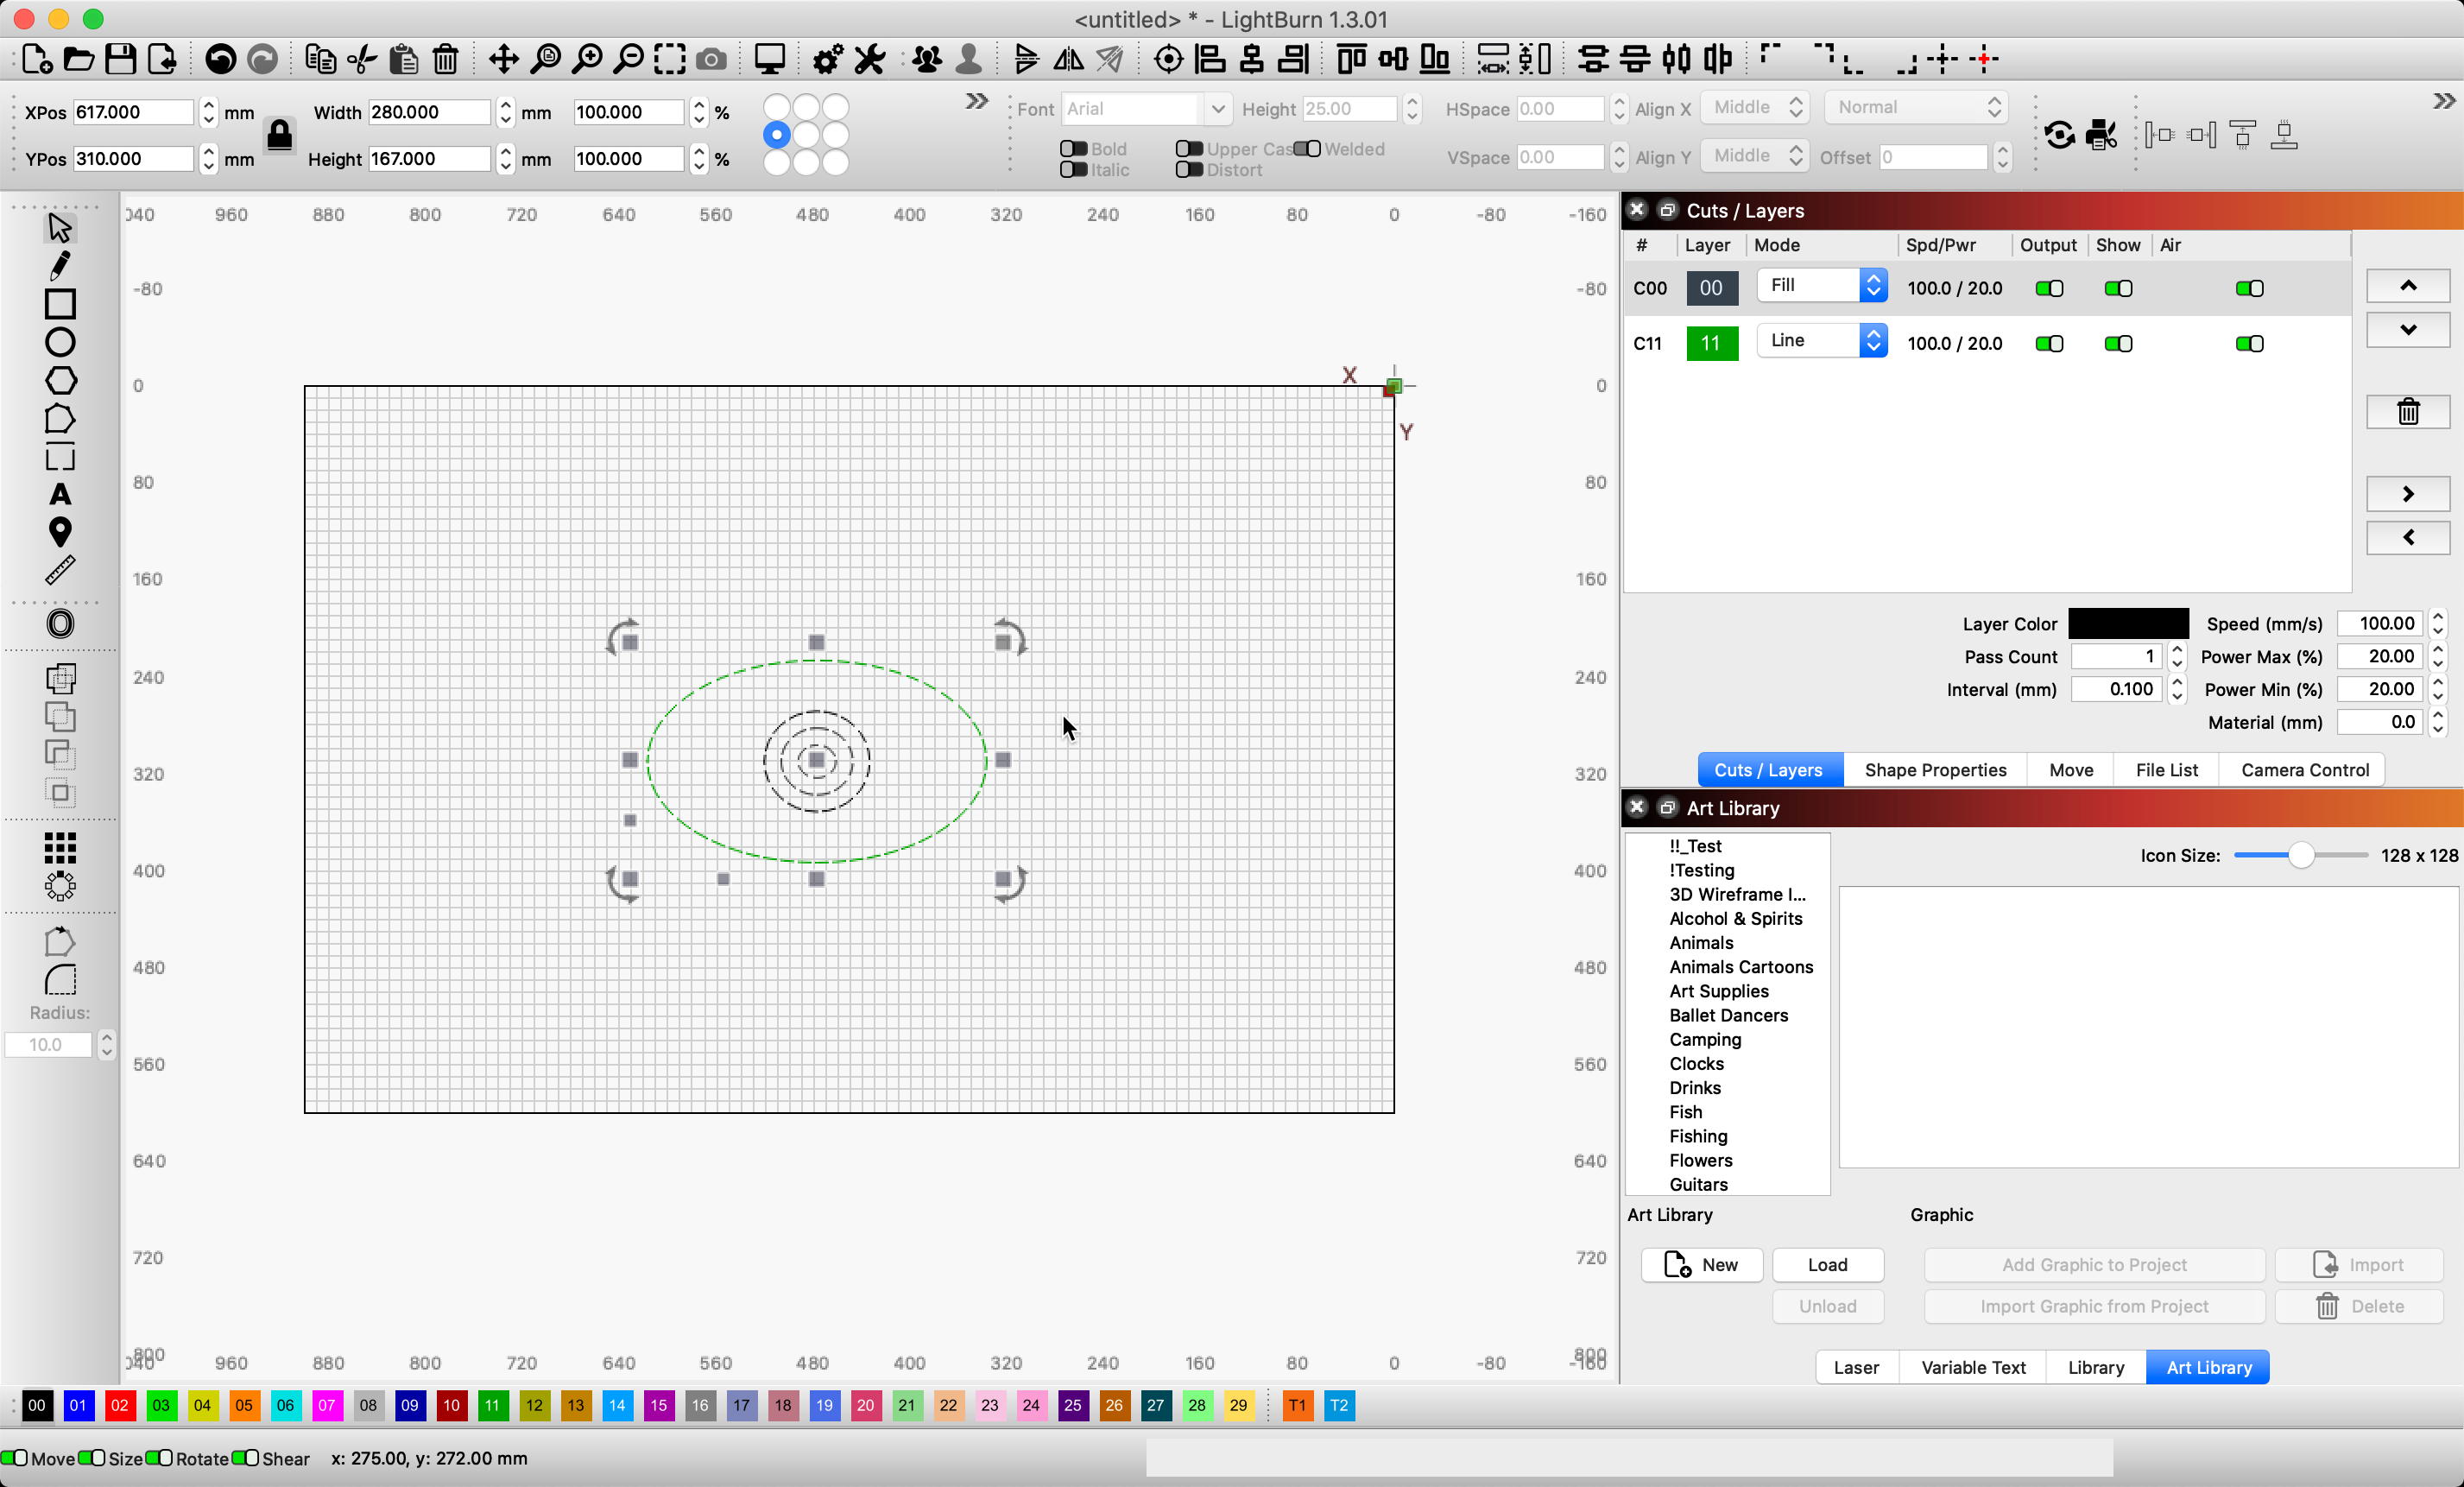Screen dimensions: 2464x1487
Task: Toggle Air for layer C00
Action: pyautogui.click(x=2249, y=289)
